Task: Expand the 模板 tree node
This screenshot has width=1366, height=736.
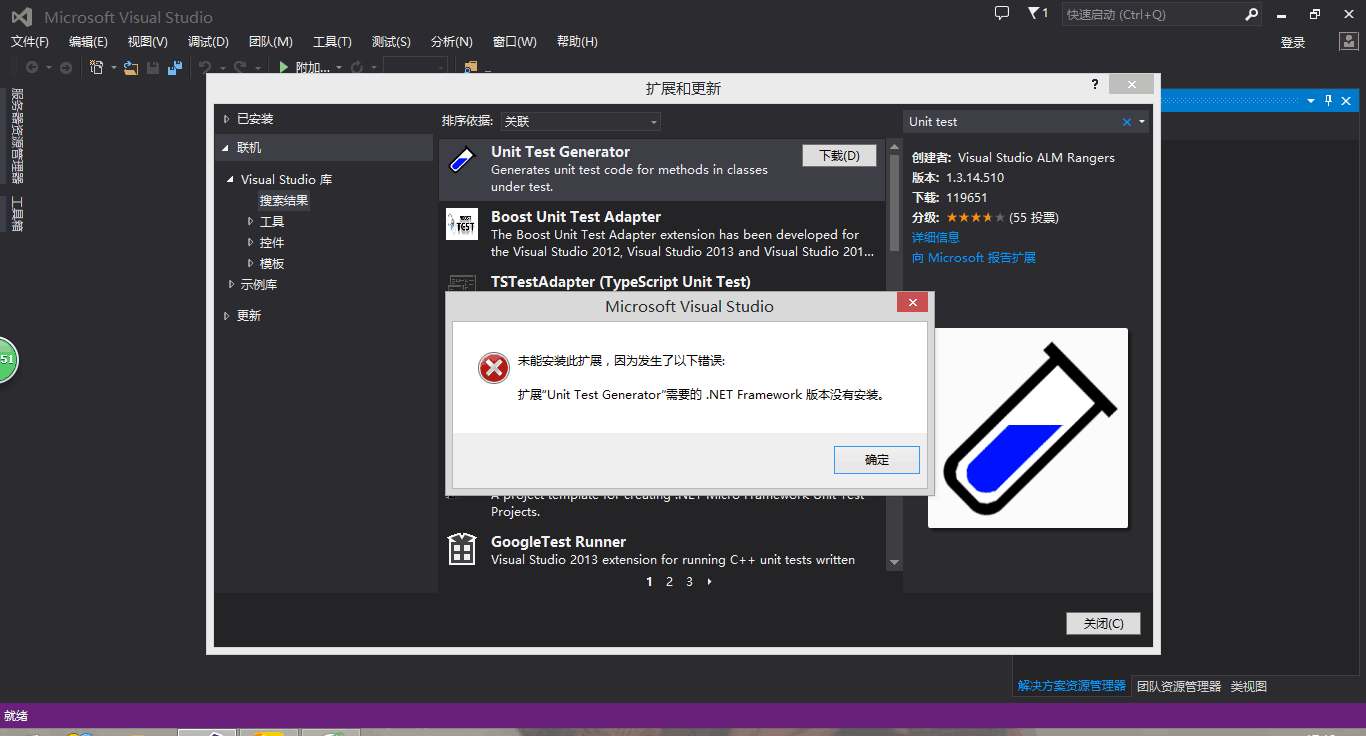Action: click(250, 263)
